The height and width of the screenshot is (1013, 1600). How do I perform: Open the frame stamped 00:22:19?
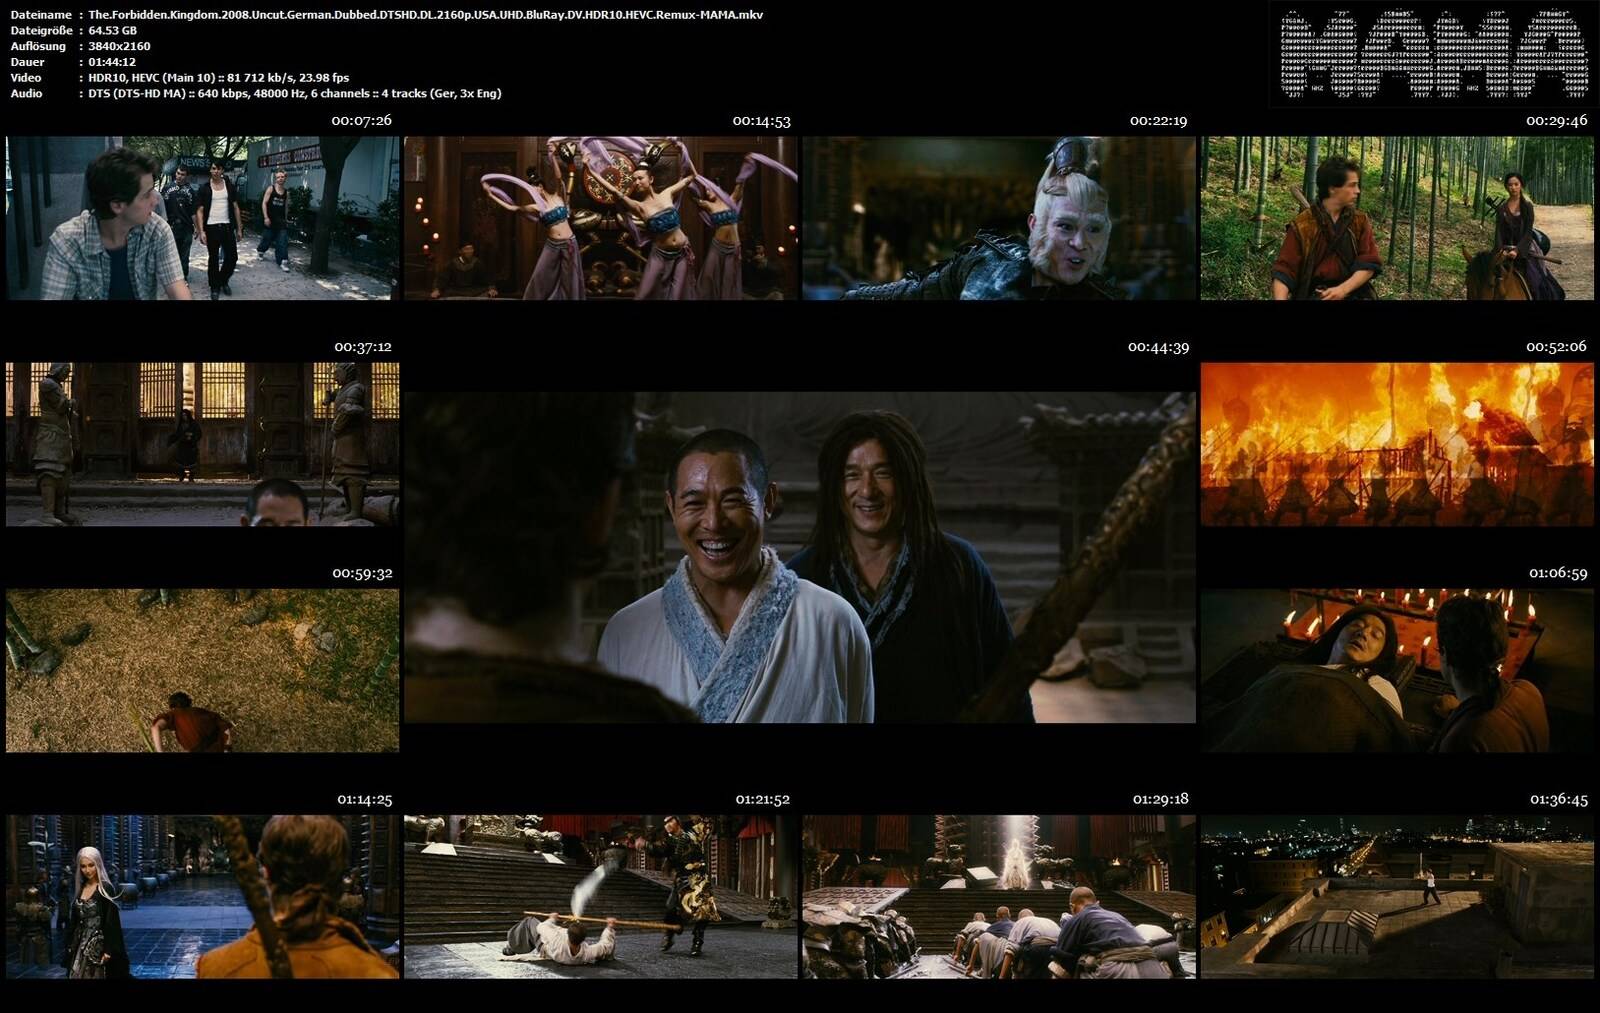[x=999, y=218]
